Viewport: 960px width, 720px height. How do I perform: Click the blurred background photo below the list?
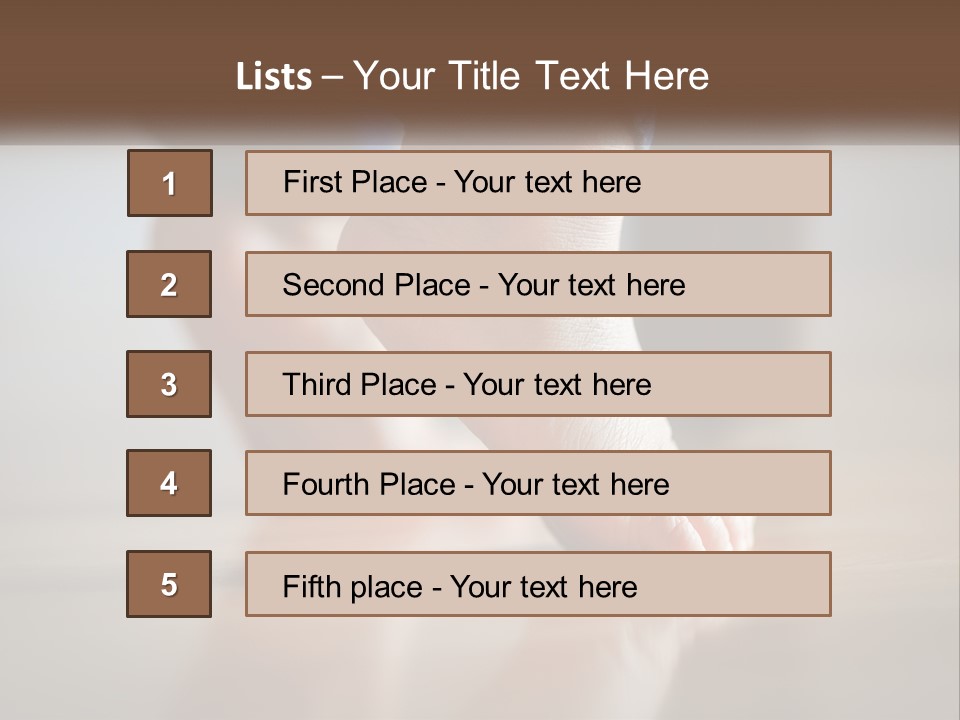pyautogui.click(x=480, y=670)
